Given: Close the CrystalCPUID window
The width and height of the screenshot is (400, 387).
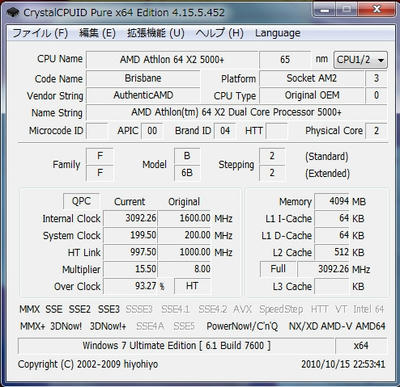Looking at the screenshot, I should [376, 10].
